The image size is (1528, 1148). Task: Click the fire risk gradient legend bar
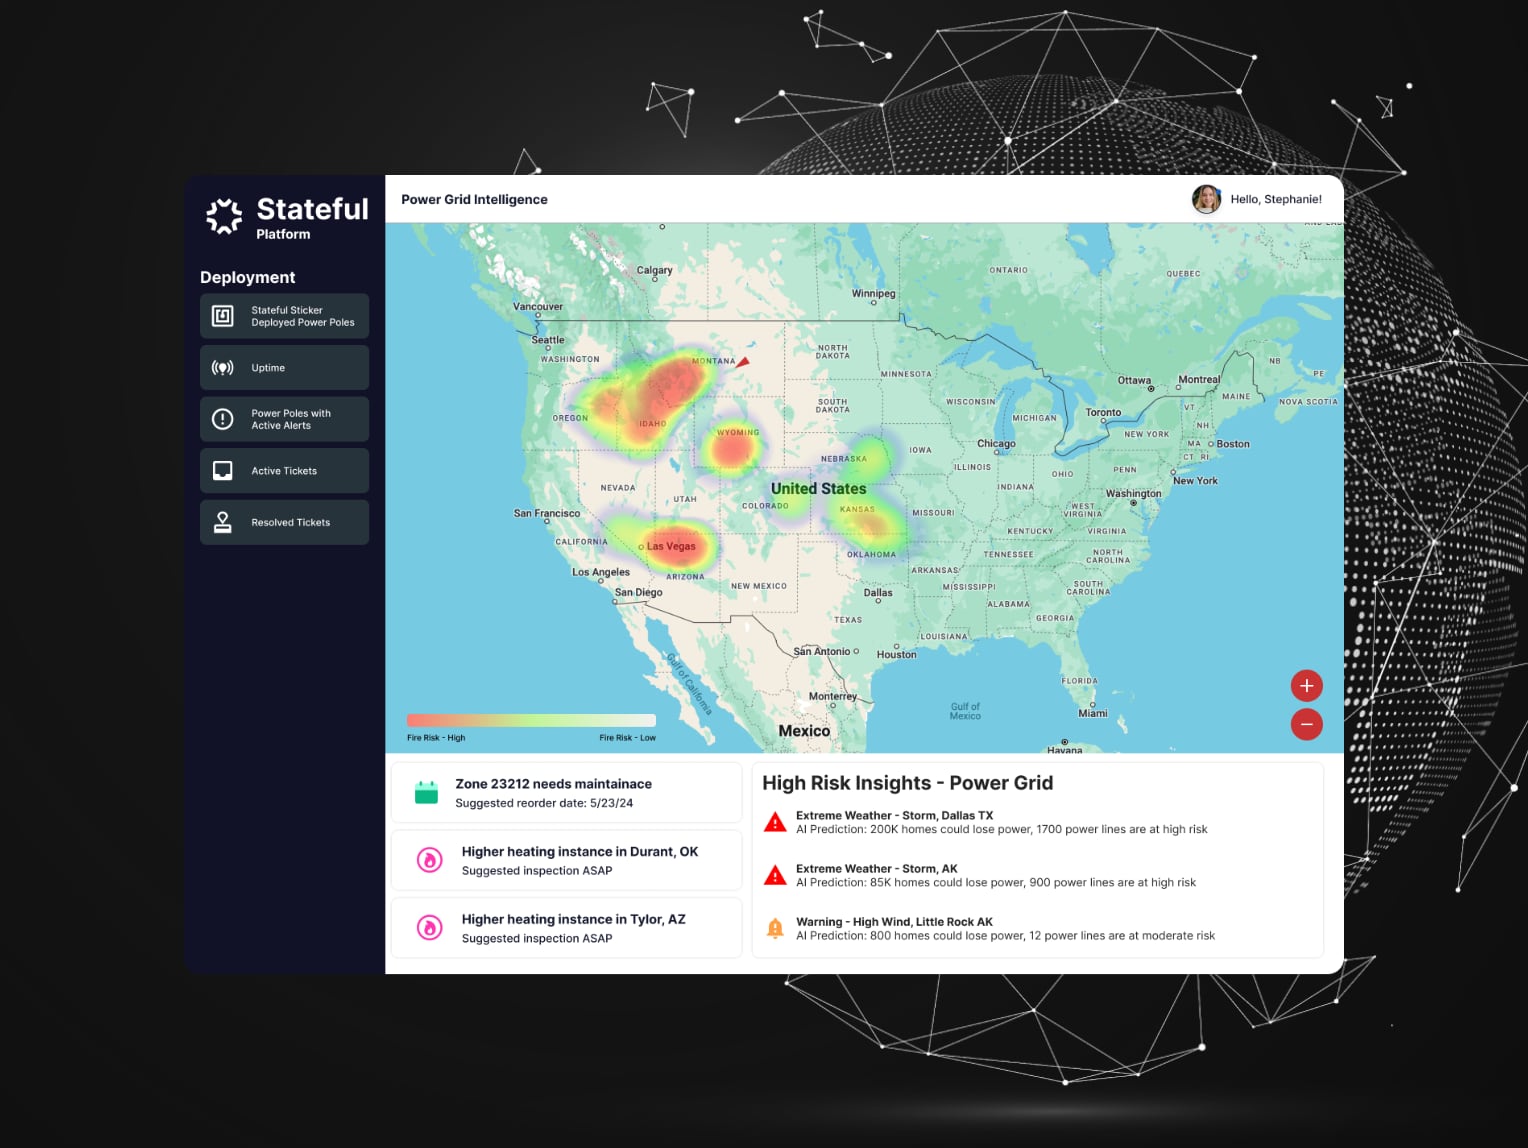point(531,720)
